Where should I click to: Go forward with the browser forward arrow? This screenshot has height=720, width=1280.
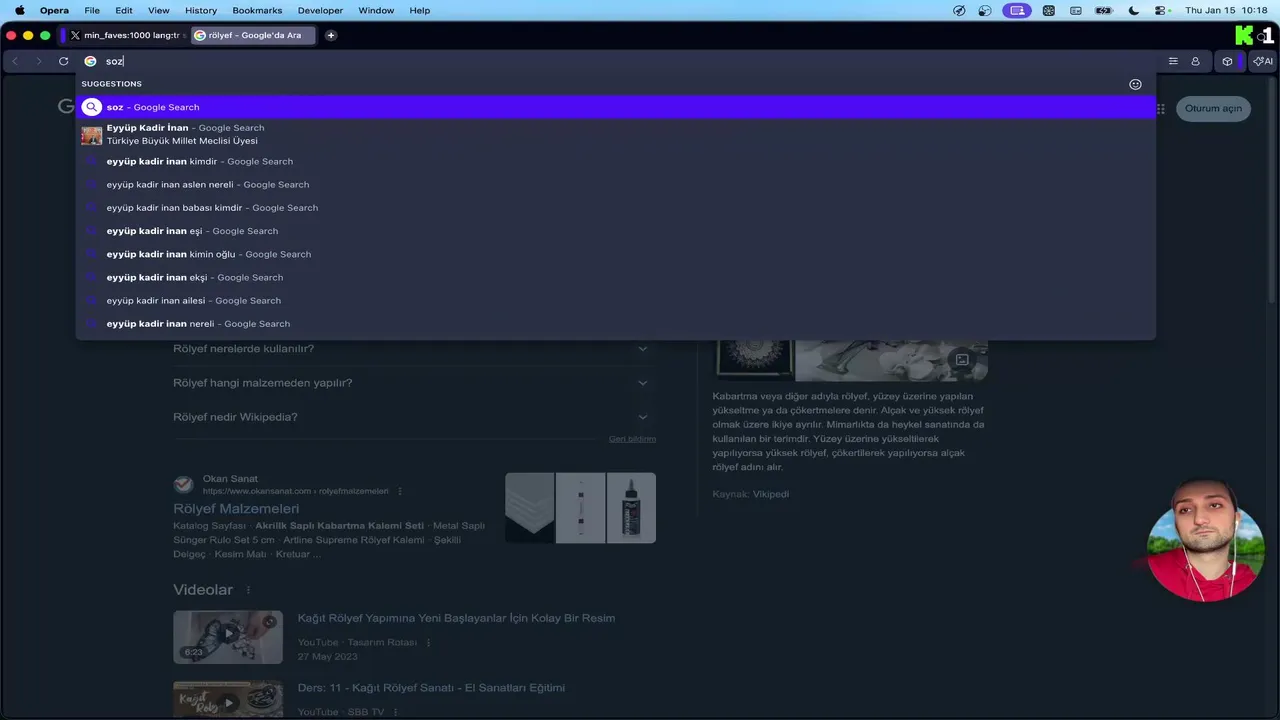tap(39, 61)
